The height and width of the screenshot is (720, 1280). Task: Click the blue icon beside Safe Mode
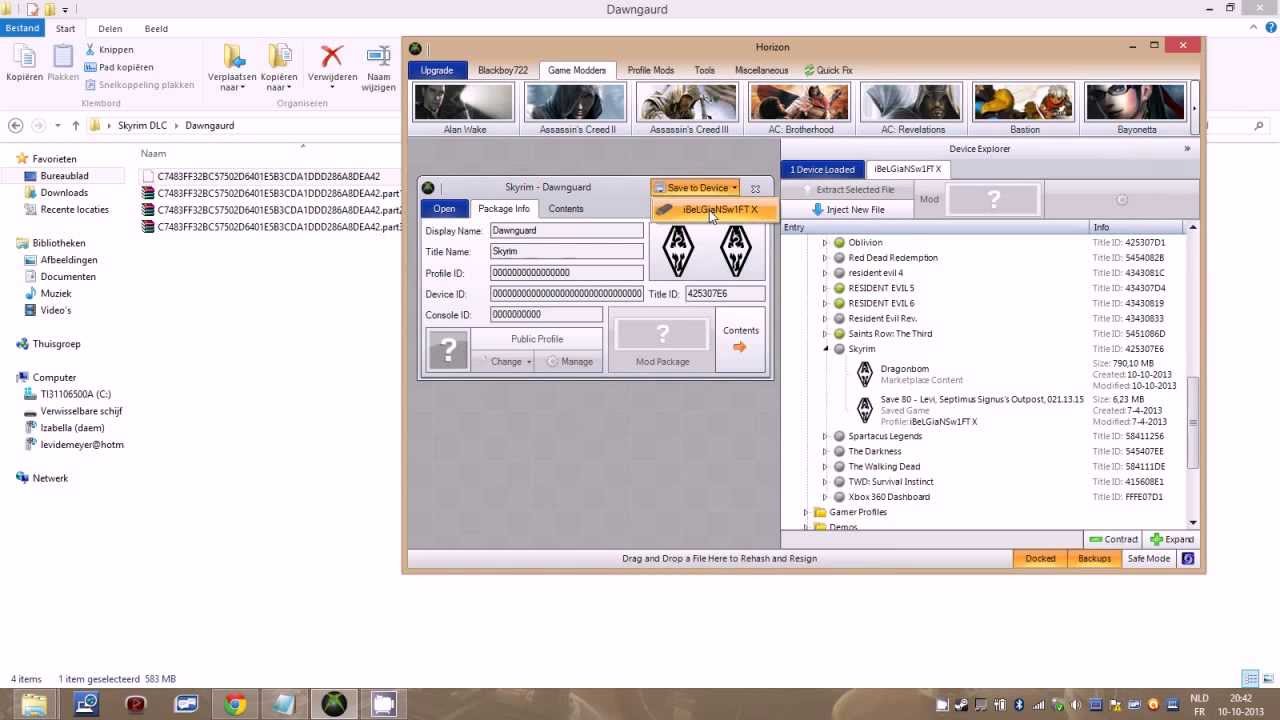pos(1188,559)
